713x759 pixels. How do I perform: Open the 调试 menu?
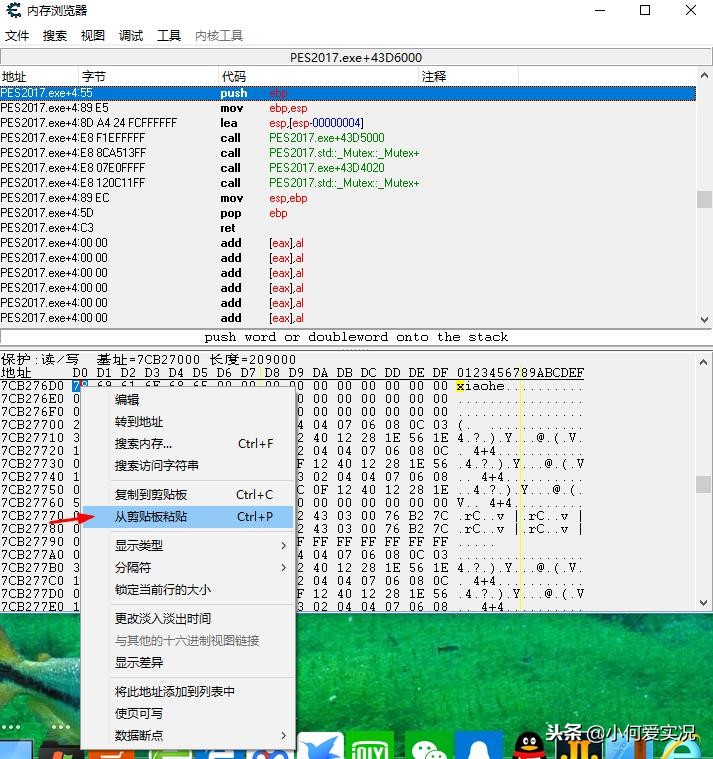(x=131, y=36)
